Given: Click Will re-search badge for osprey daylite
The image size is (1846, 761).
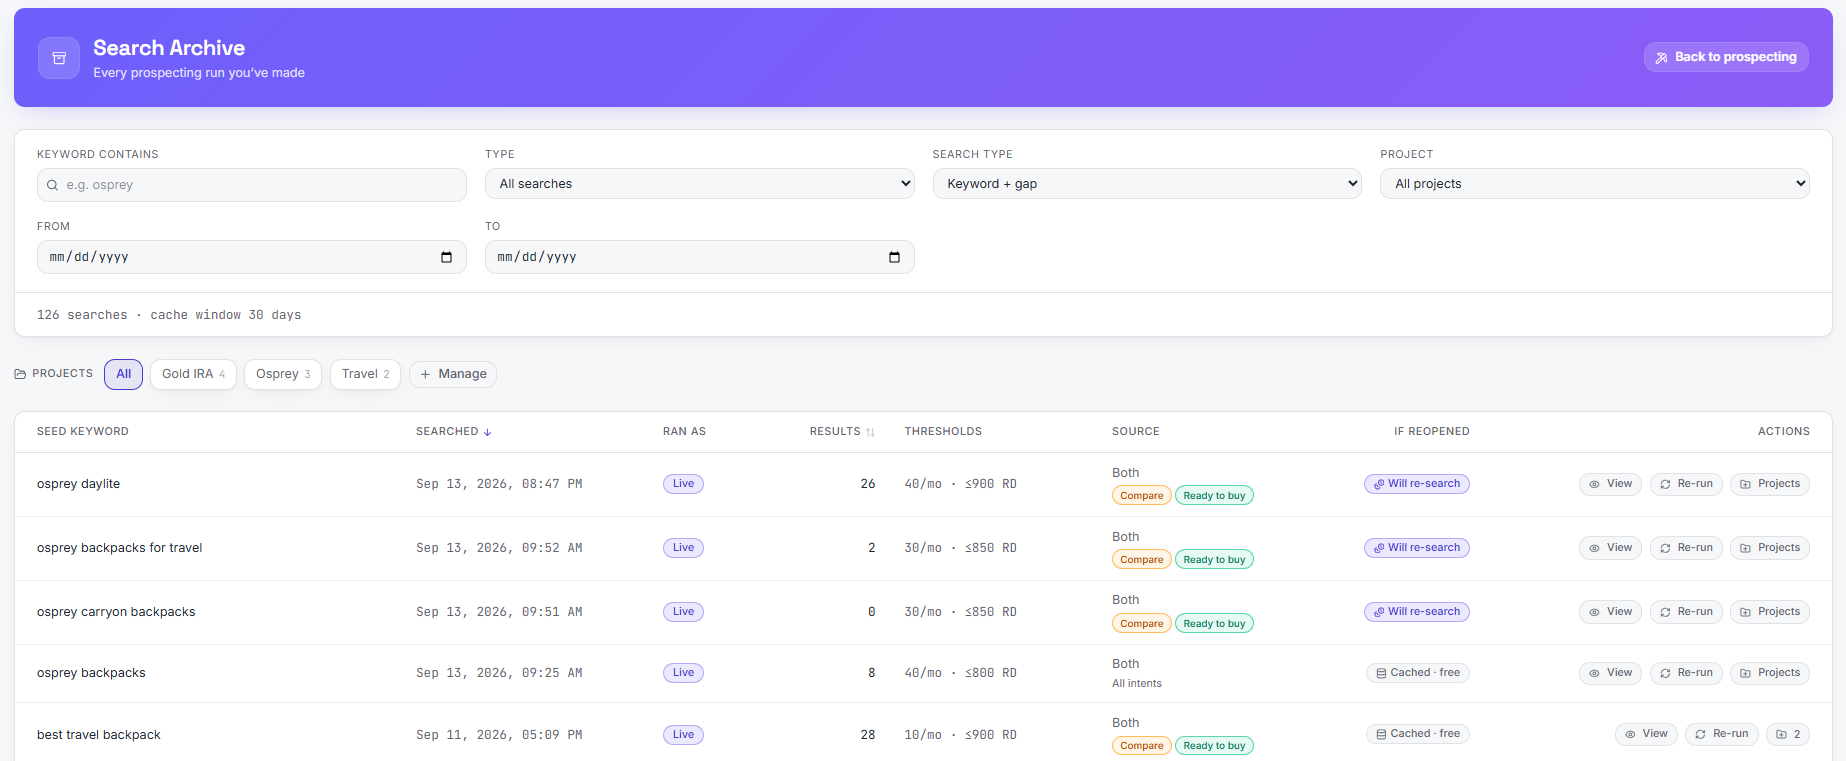Looking at the screenshot, I should point(1417,484).
